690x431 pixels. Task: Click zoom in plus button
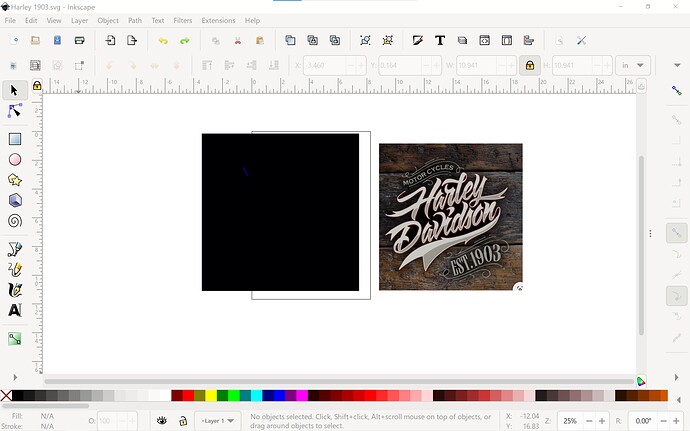pos(602,421)
